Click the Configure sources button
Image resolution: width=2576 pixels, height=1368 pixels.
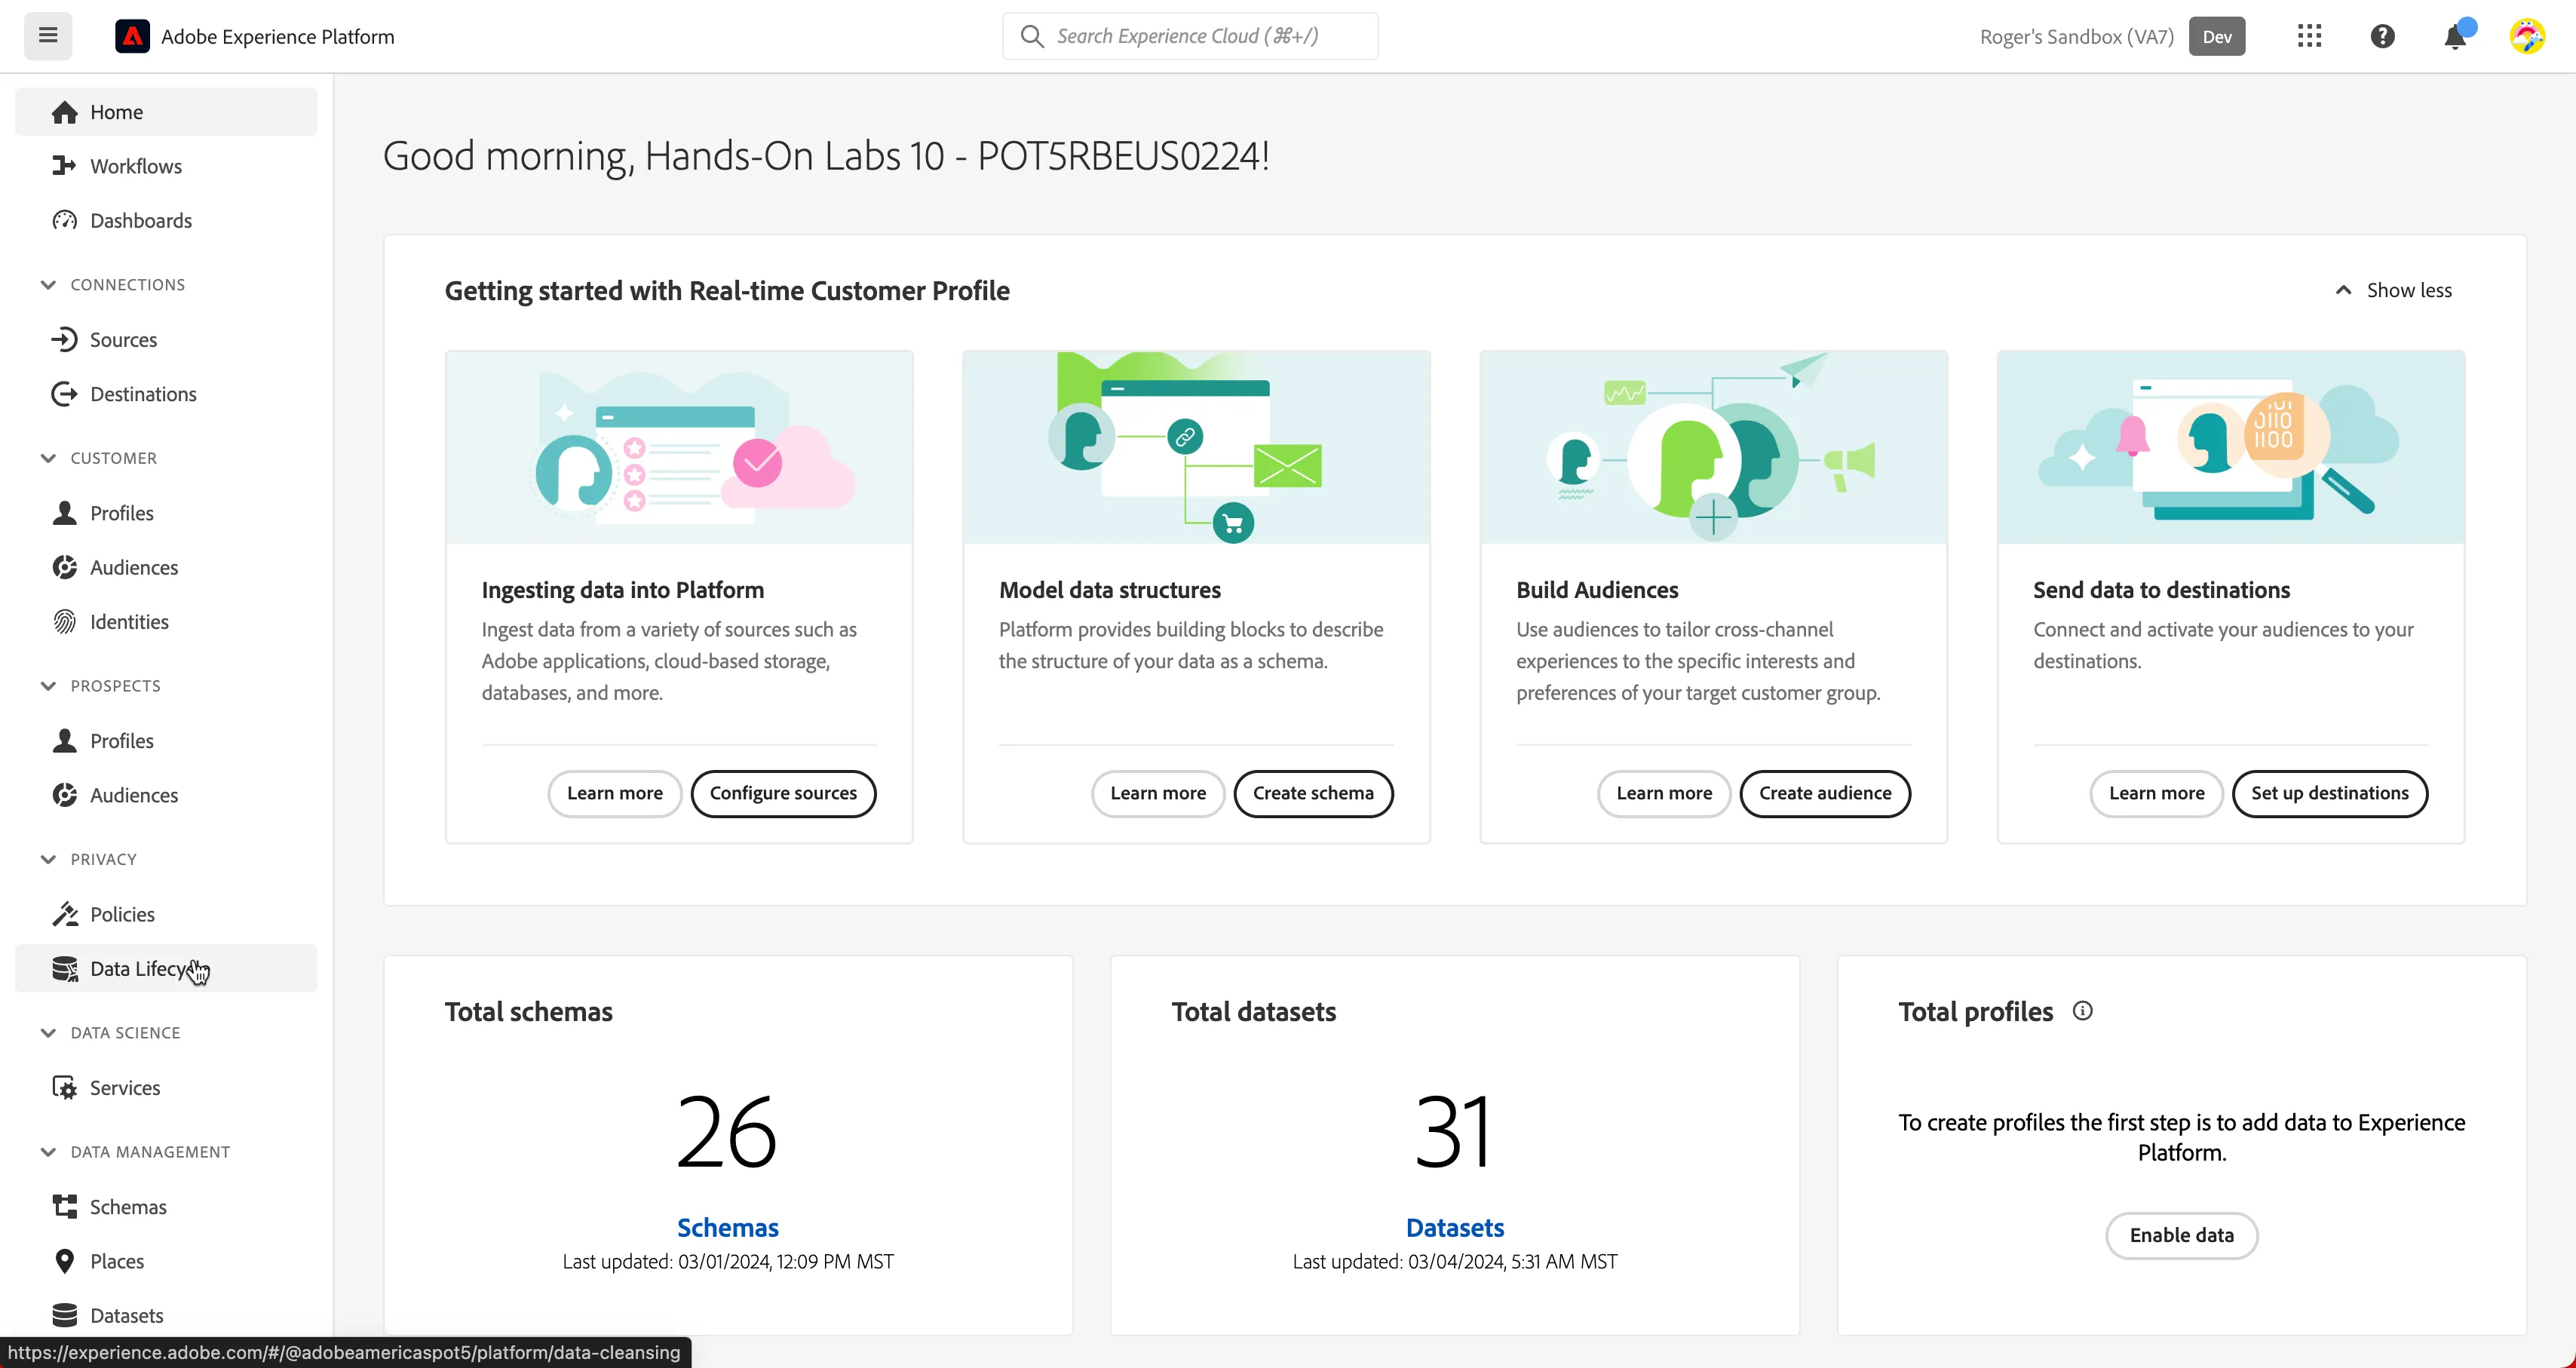pos(783,793)
